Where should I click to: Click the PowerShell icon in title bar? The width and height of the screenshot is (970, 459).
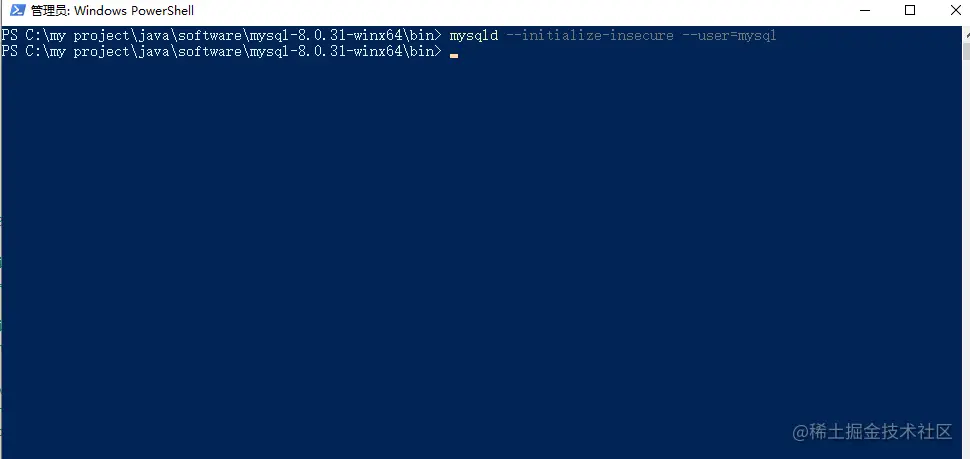pyautogui.click(x=17, y=11)
